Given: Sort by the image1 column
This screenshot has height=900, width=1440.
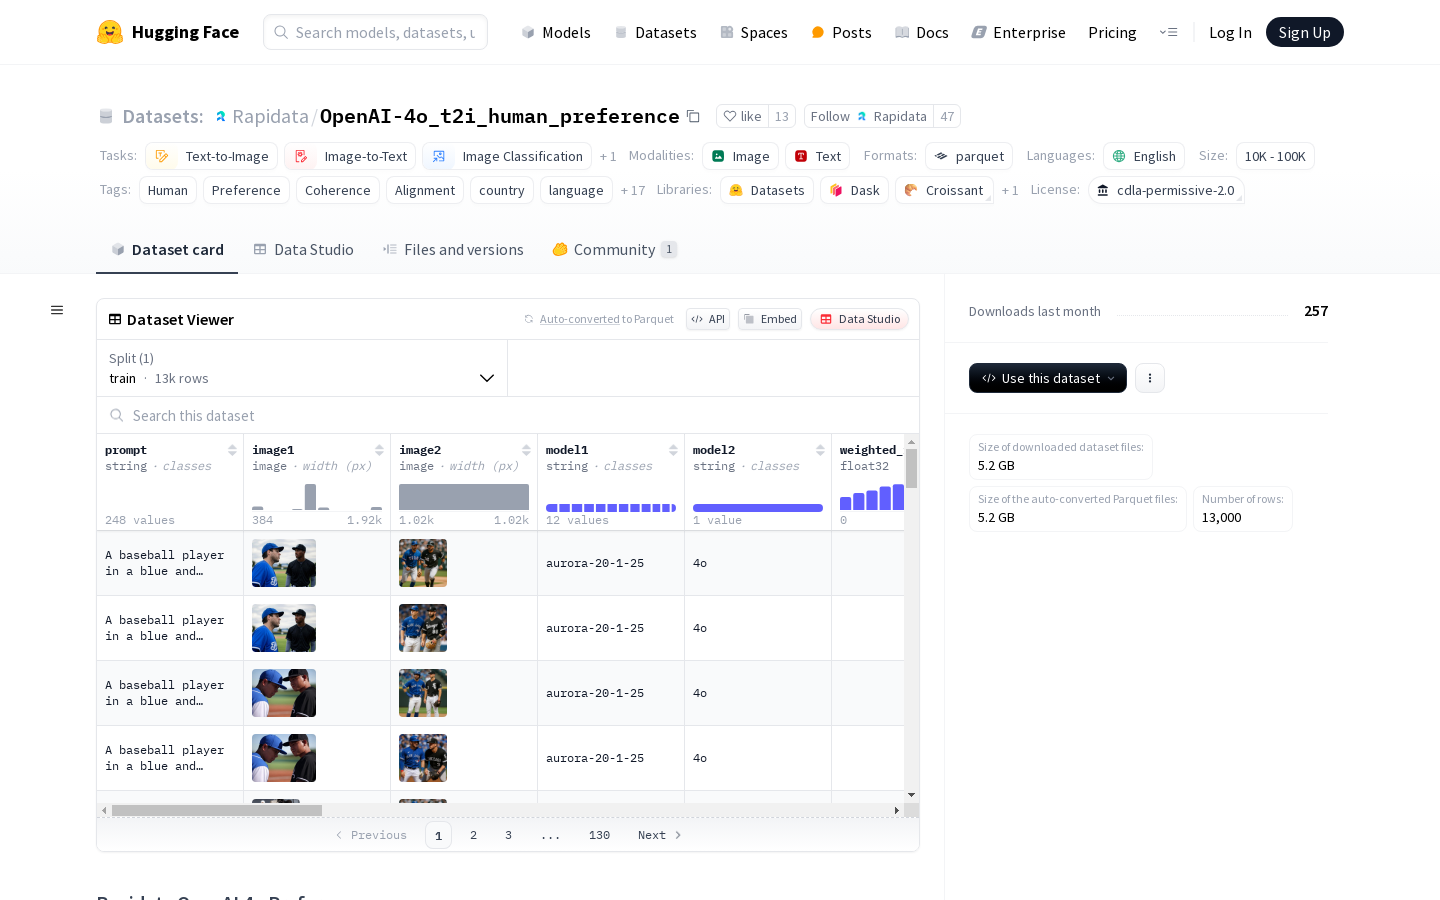Looking at the screenshot, I should coord(379,450).
